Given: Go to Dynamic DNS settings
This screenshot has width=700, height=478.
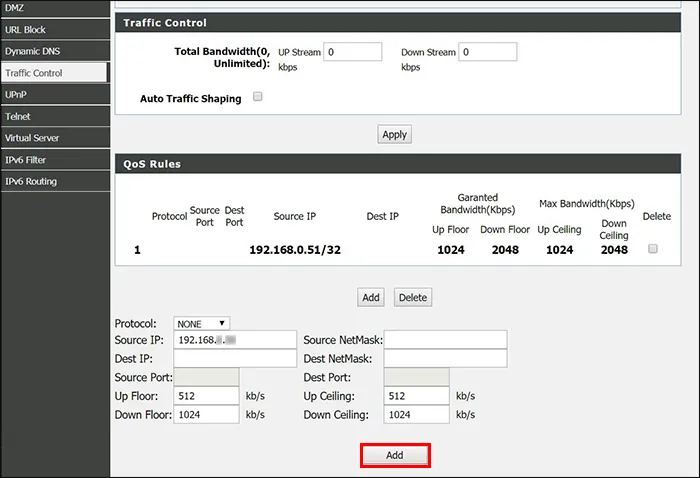Looking at the screenshot, I should click(55, 51).
